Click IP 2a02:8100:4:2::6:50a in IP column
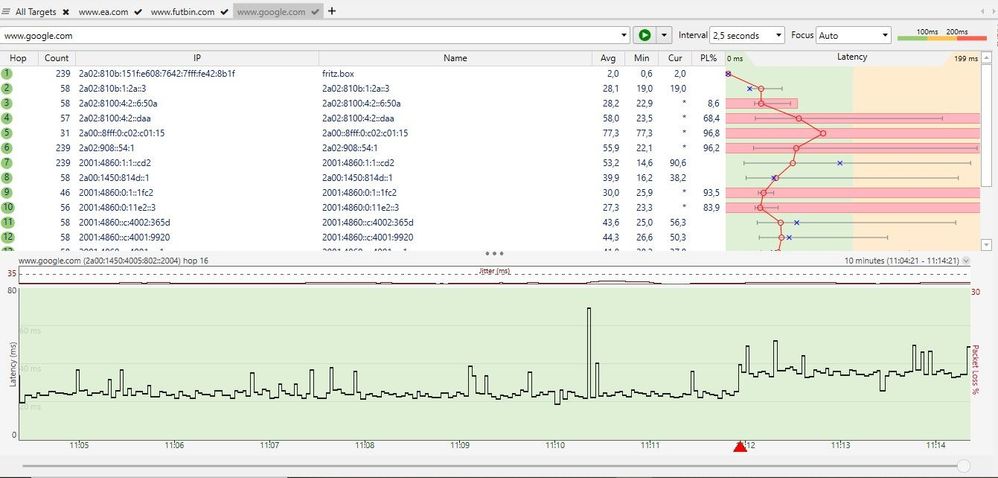 118,103
